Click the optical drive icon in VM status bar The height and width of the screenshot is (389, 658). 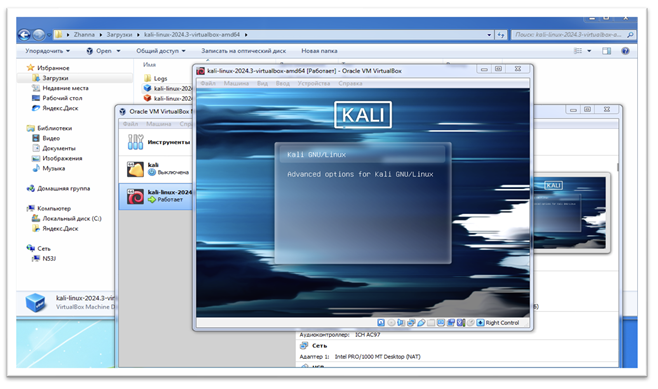[391, 322]
